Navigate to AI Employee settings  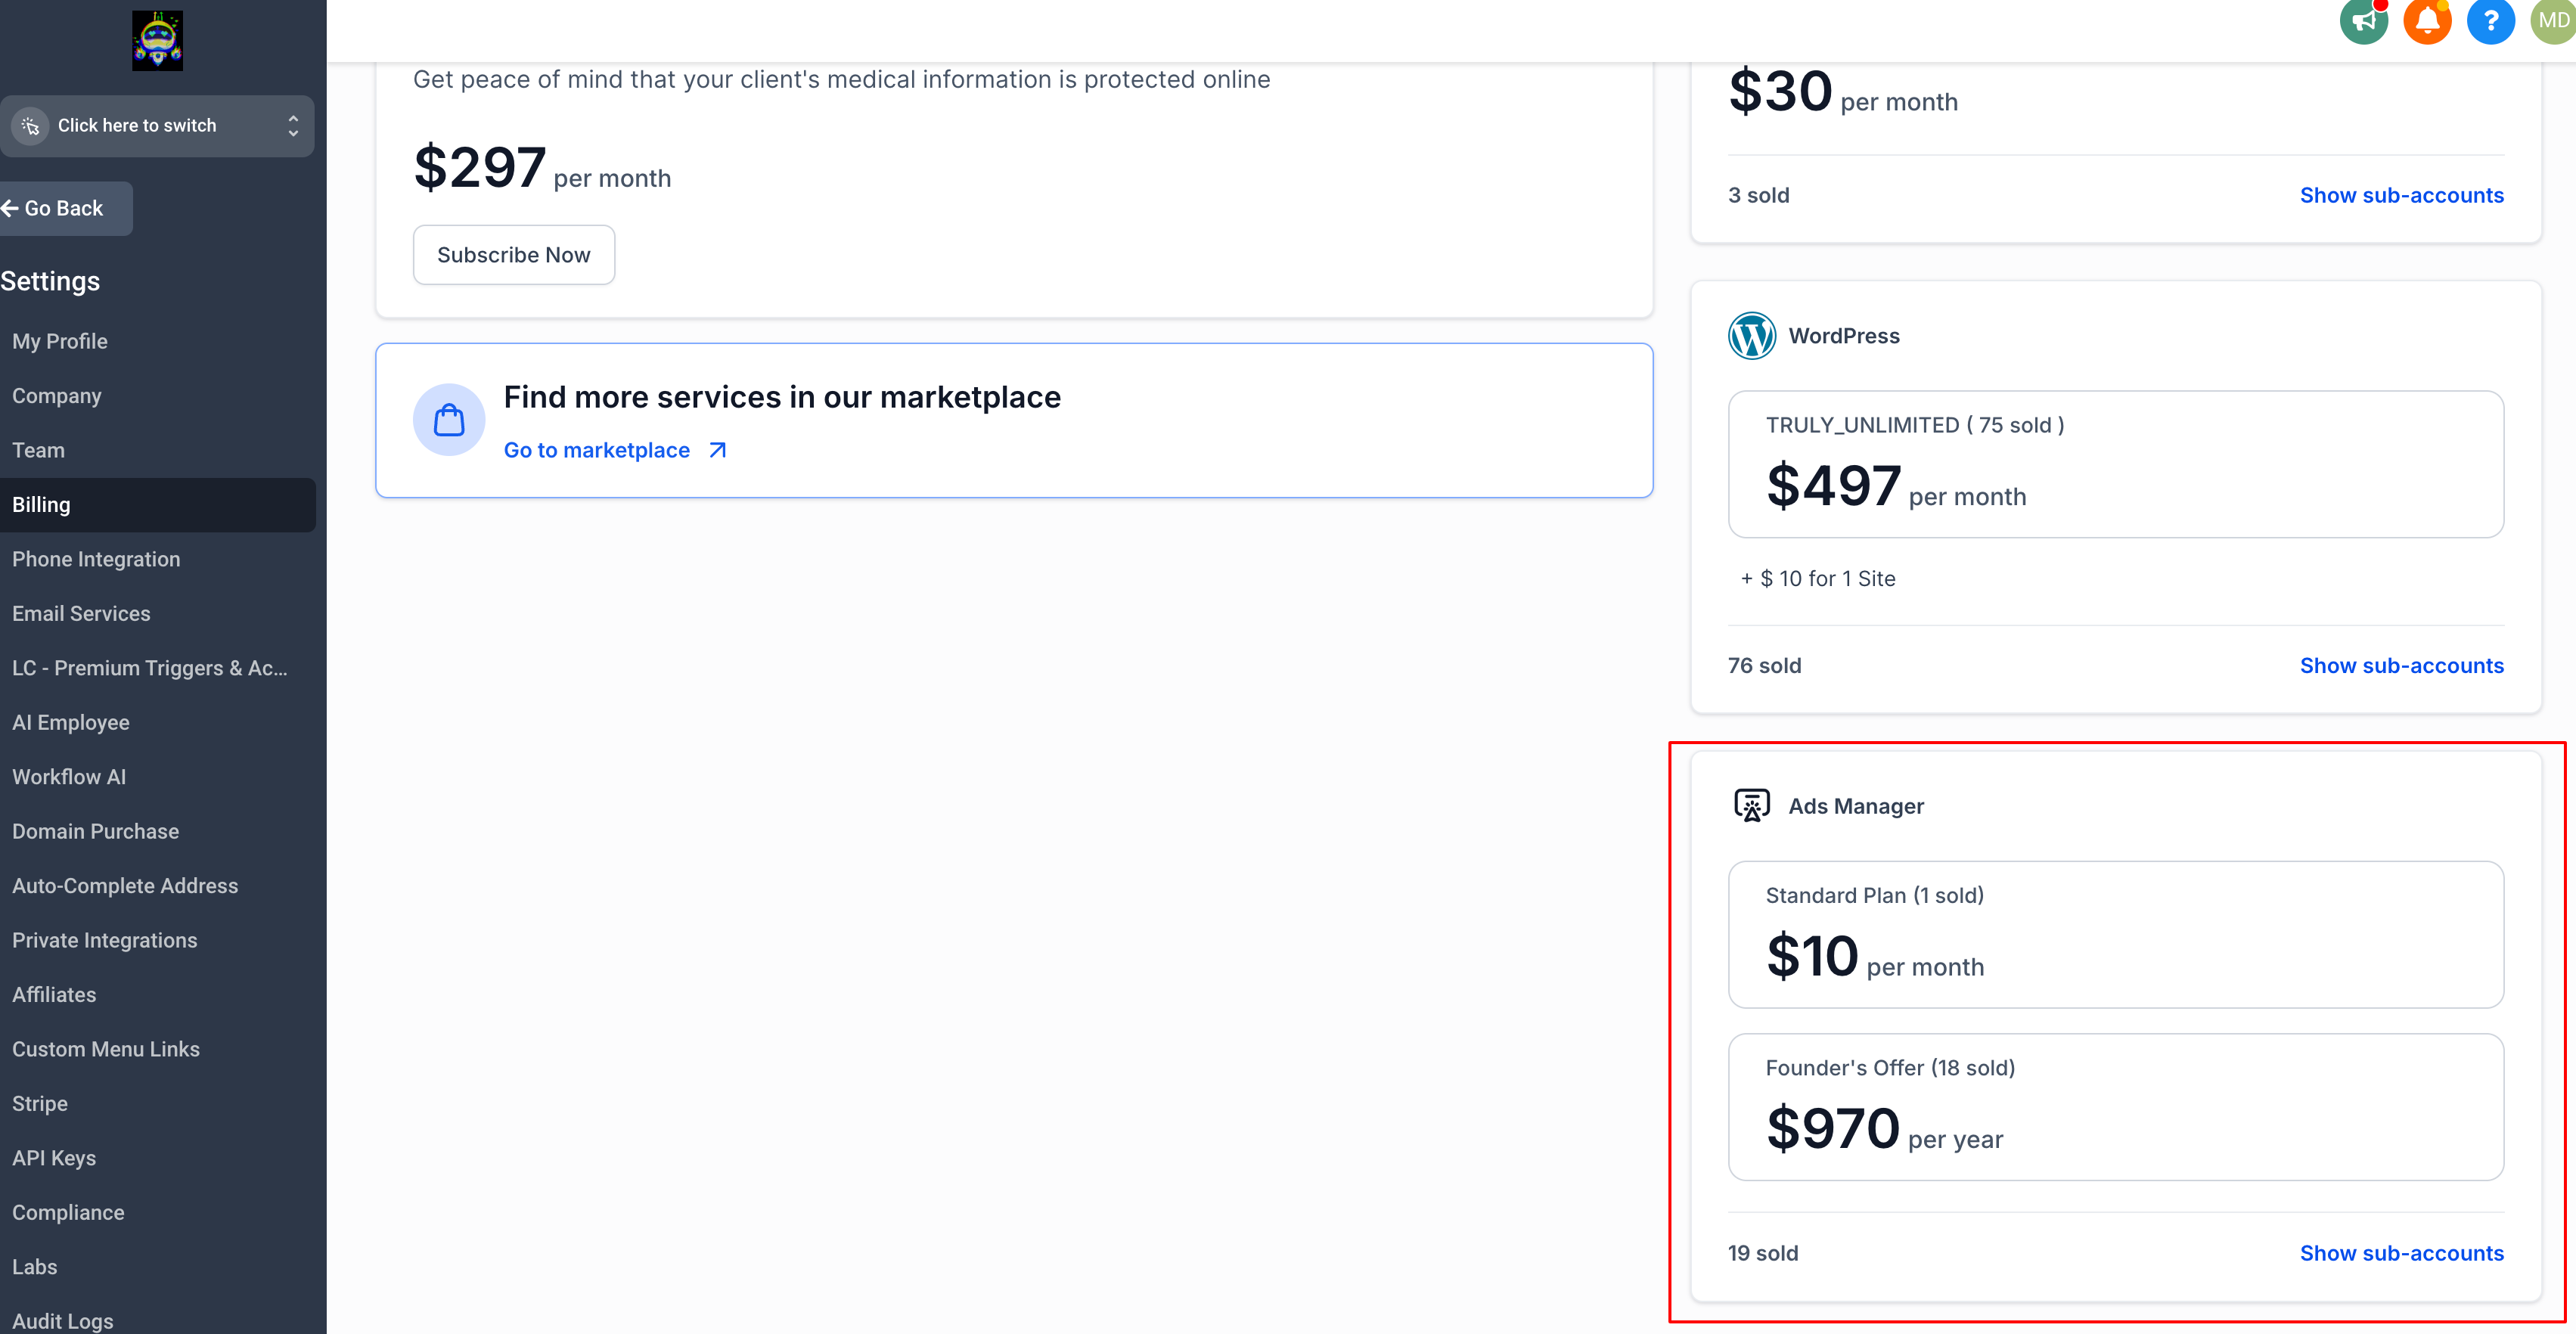point(71,722)
